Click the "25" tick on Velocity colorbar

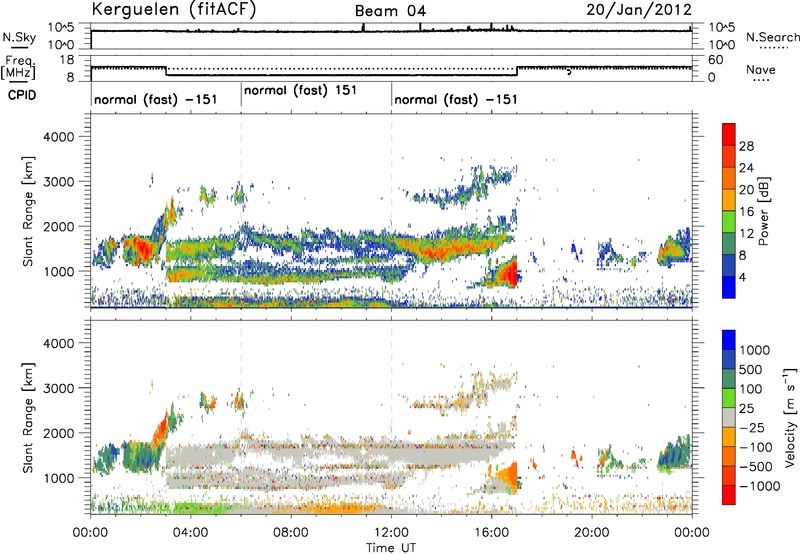[746, 409]
